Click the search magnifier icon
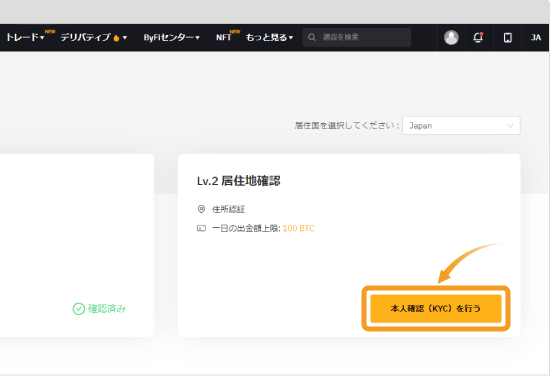 tap(311, 37)
